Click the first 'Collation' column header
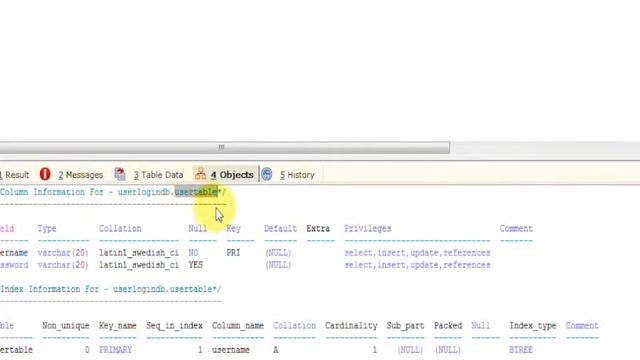The image size is (640, 360). point(120,229)
